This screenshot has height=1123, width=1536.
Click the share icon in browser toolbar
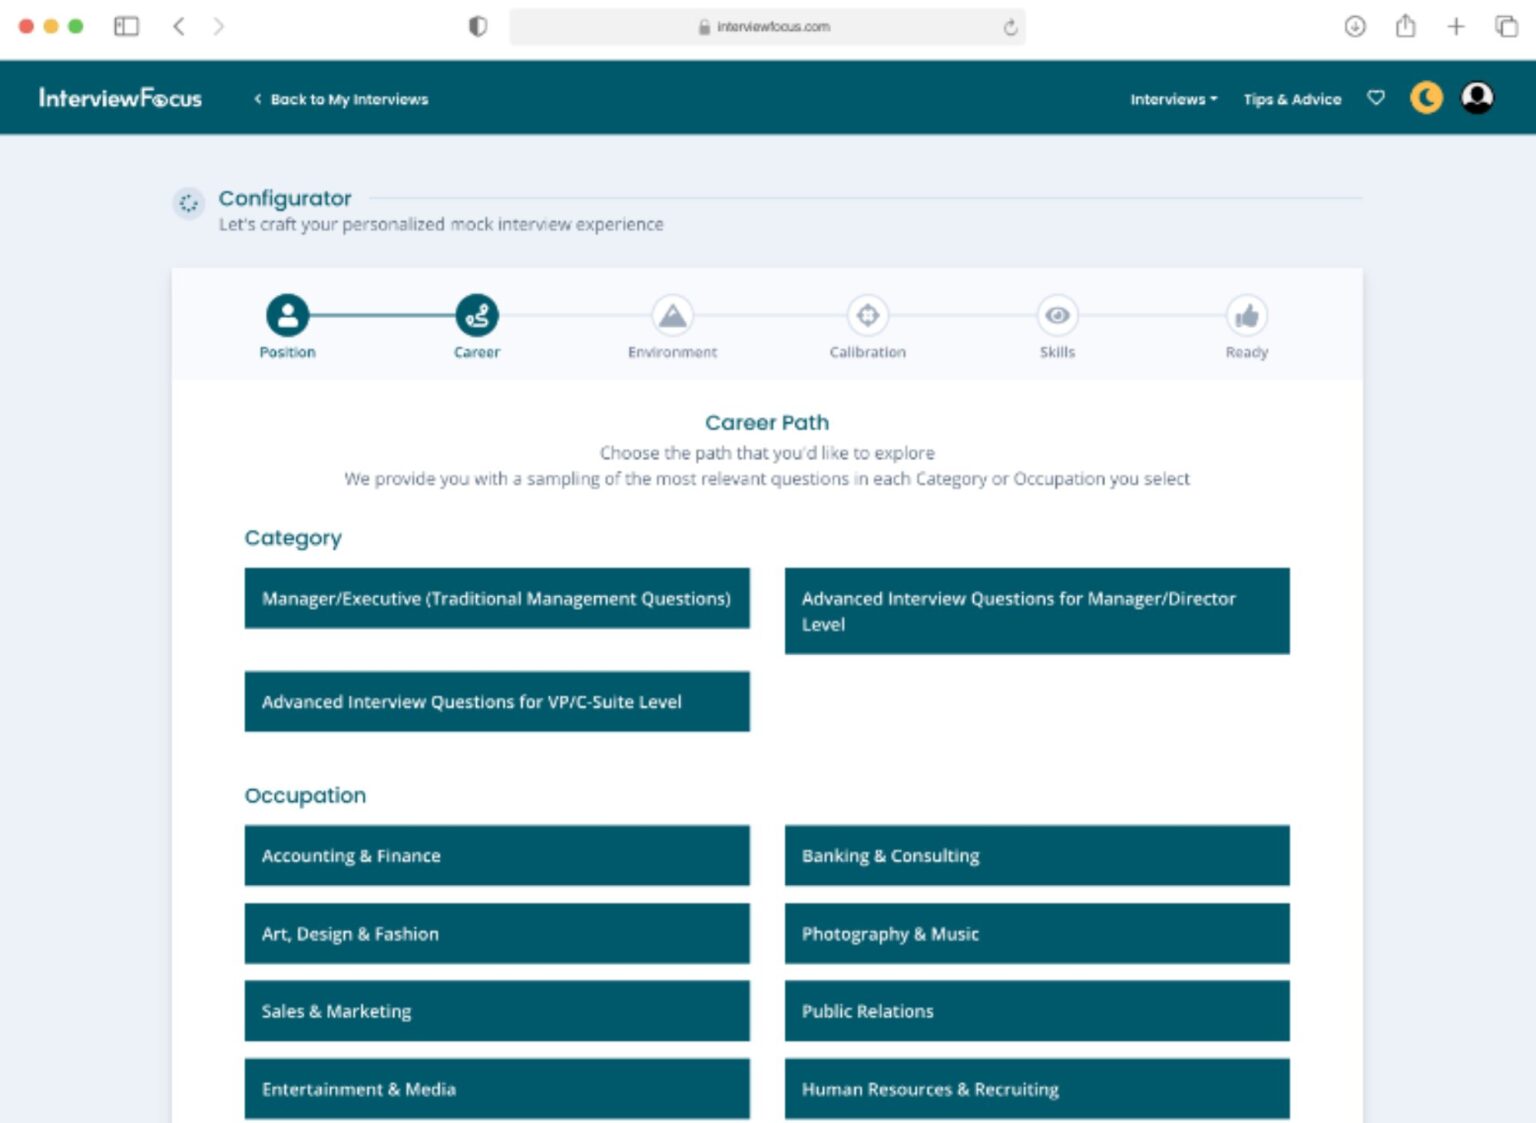point(1406,27)
